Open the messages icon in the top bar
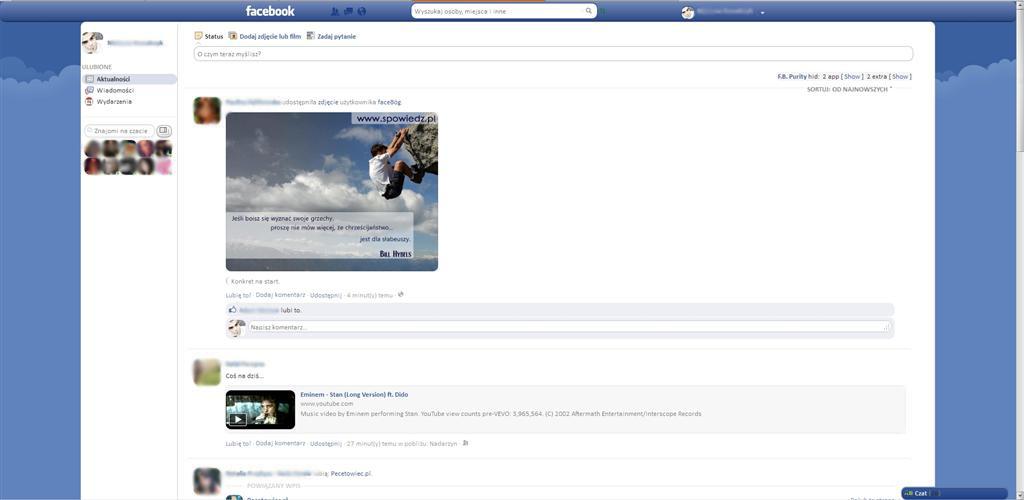The image size is (1024, 500). (x=349, y=11)
